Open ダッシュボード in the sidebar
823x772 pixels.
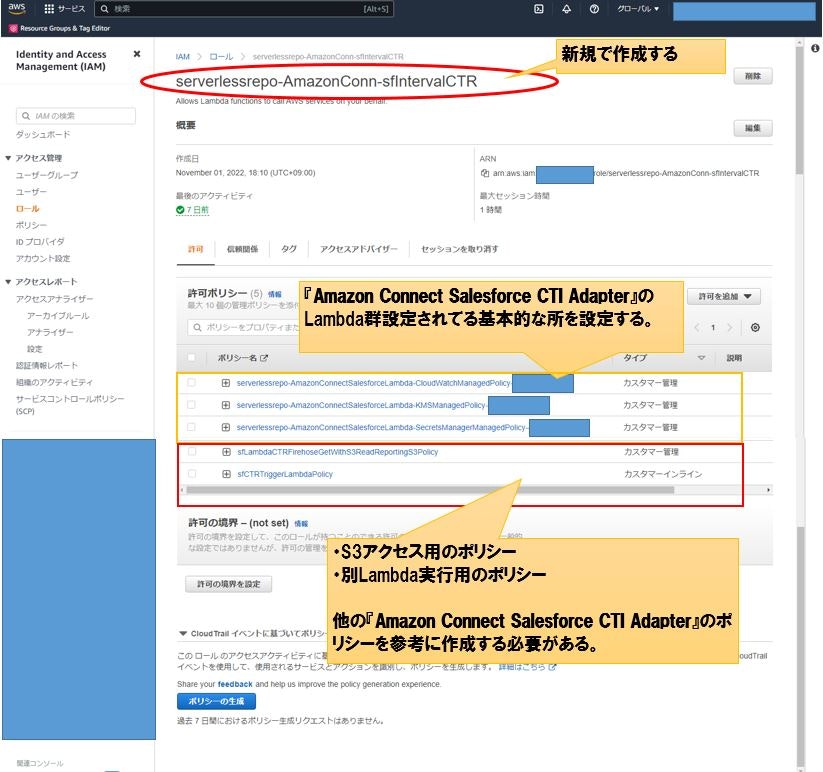(x=43, y=135)
